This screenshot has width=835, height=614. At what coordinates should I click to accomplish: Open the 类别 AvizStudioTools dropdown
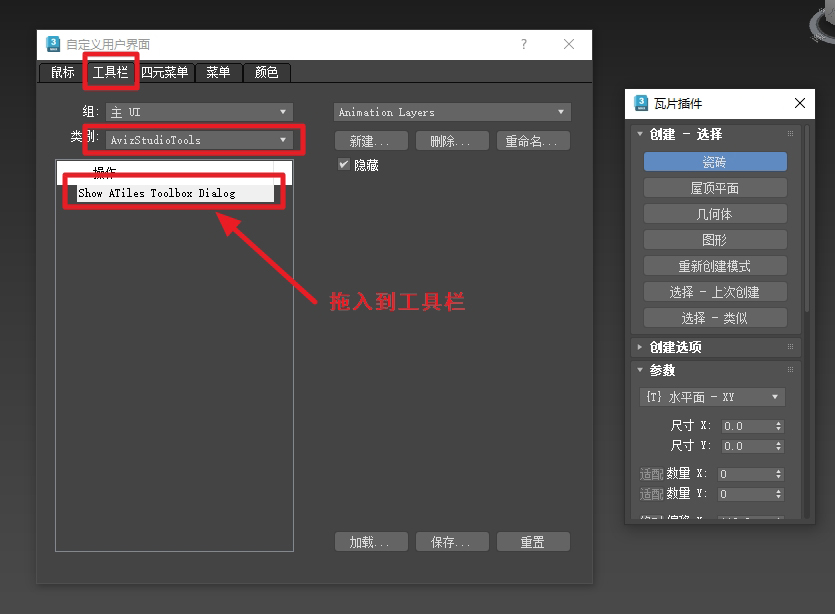tap(199, 140)
